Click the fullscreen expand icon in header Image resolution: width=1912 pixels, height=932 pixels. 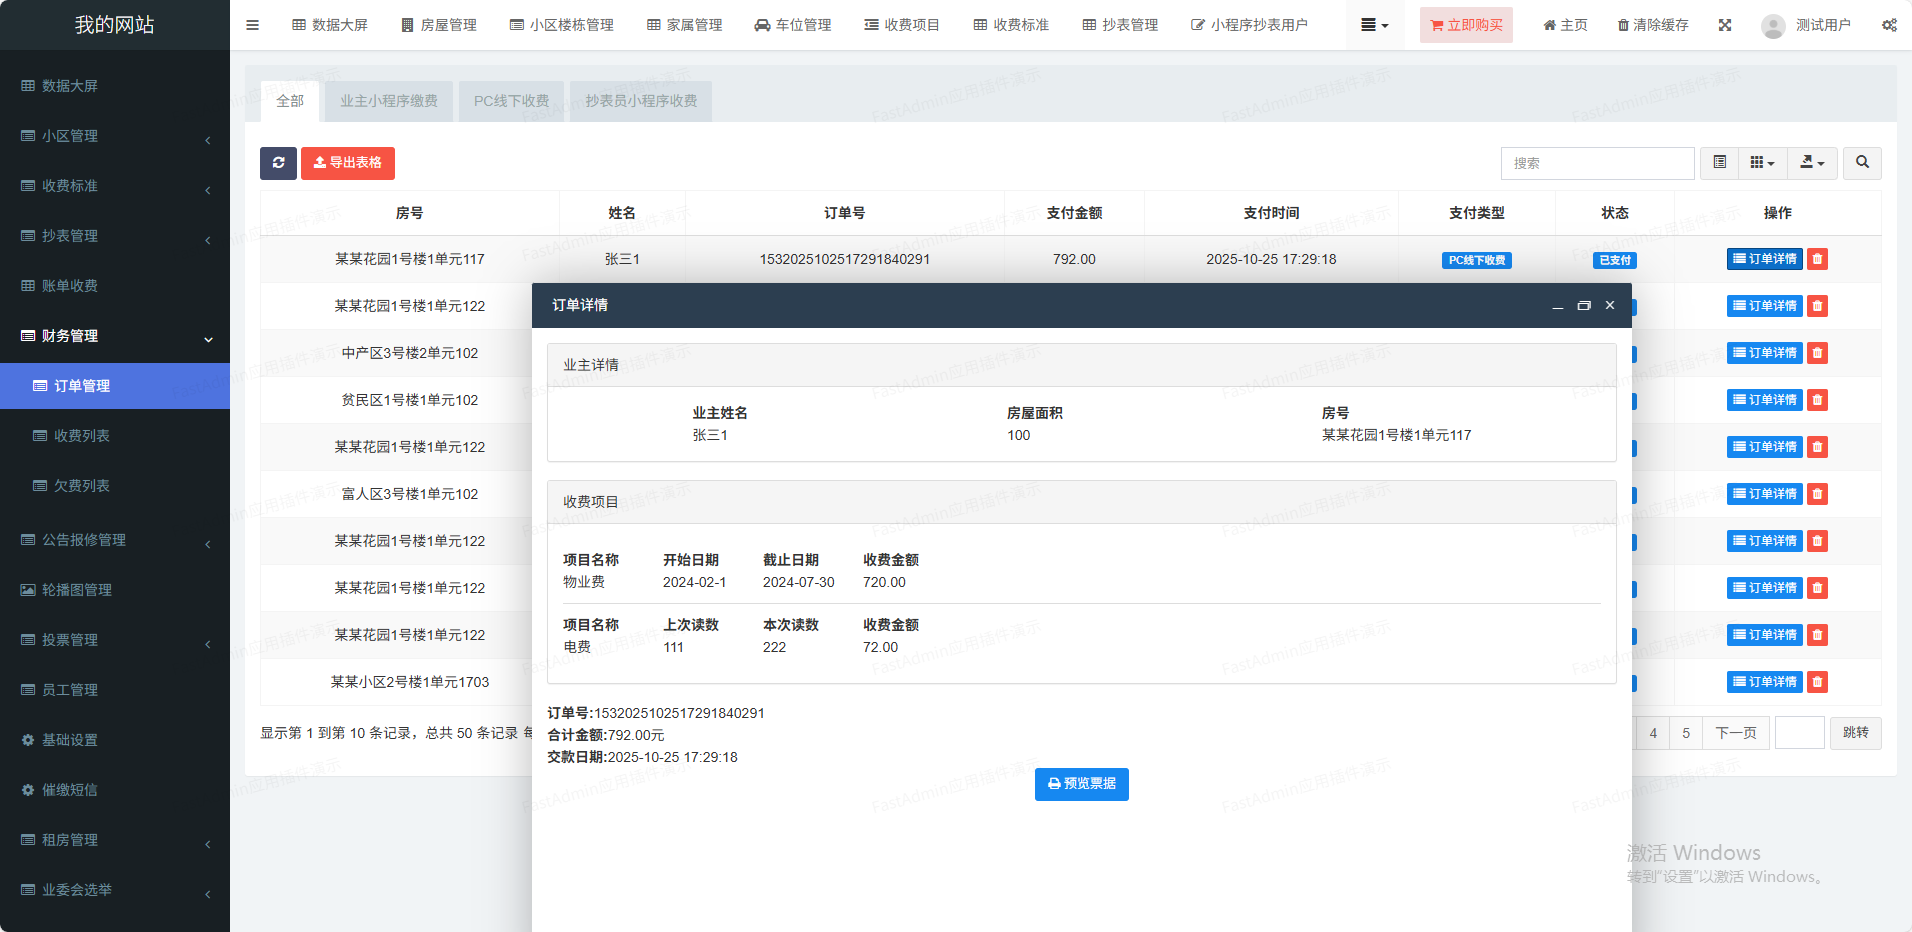(1725, 25)
